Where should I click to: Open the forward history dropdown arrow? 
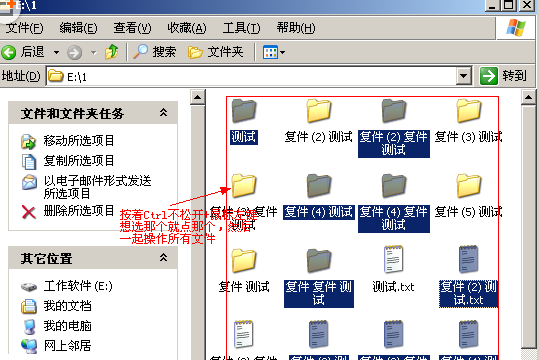(94, 53)
